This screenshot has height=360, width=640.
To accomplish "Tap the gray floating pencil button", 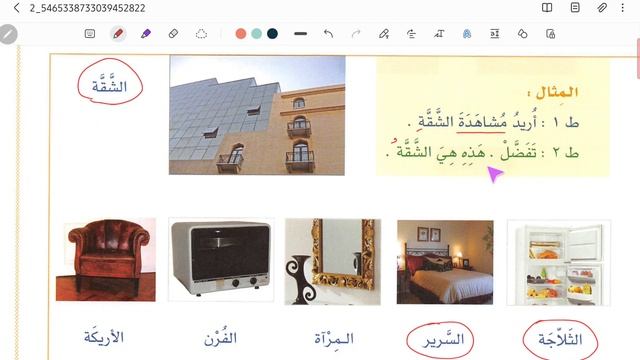I will point(8,34).
